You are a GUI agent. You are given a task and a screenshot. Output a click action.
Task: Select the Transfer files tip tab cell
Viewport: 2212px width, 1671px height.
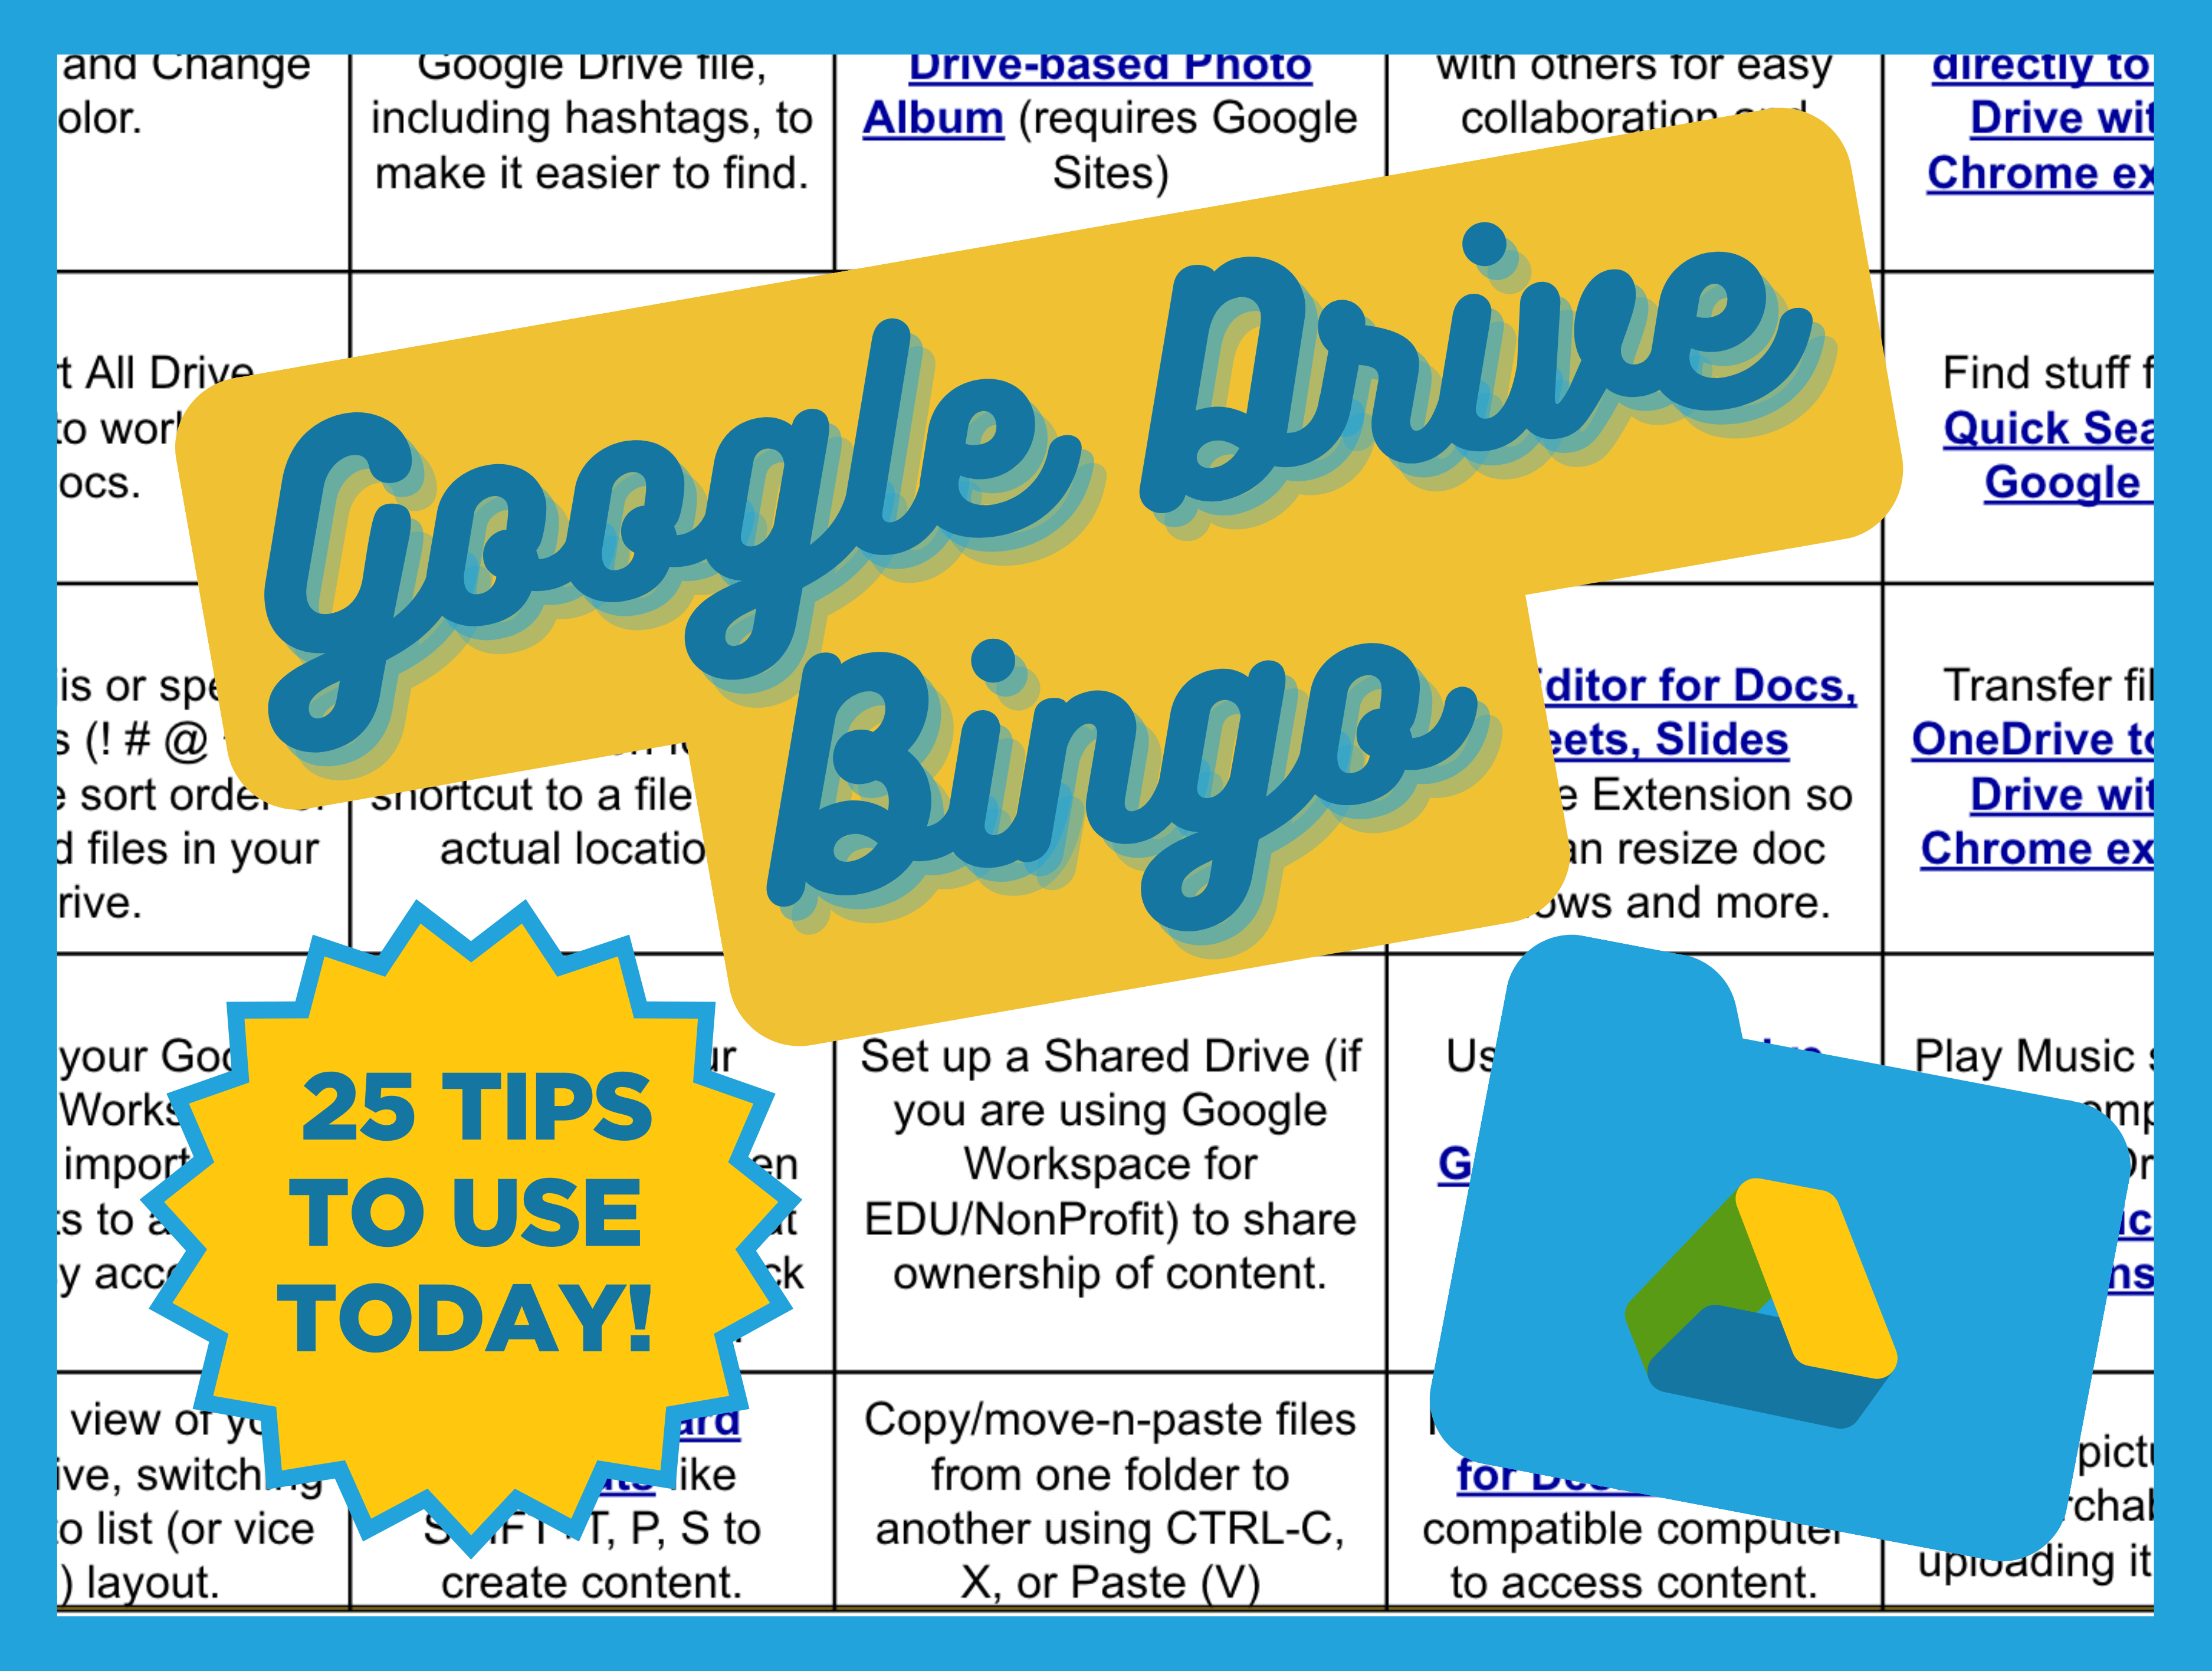pos(2019,772)
